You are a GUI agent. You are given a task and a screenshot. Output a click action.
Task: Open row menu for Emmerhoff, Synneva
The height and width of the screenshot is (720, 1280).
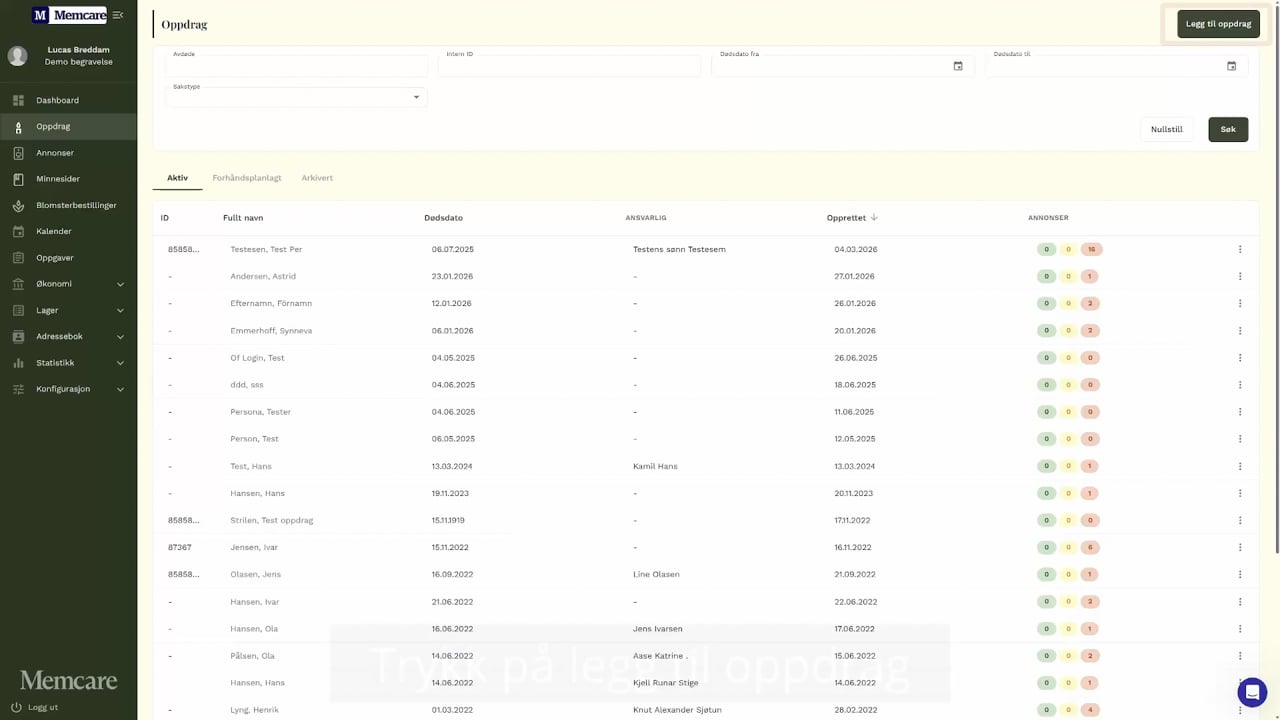[x=1240, y=330]
